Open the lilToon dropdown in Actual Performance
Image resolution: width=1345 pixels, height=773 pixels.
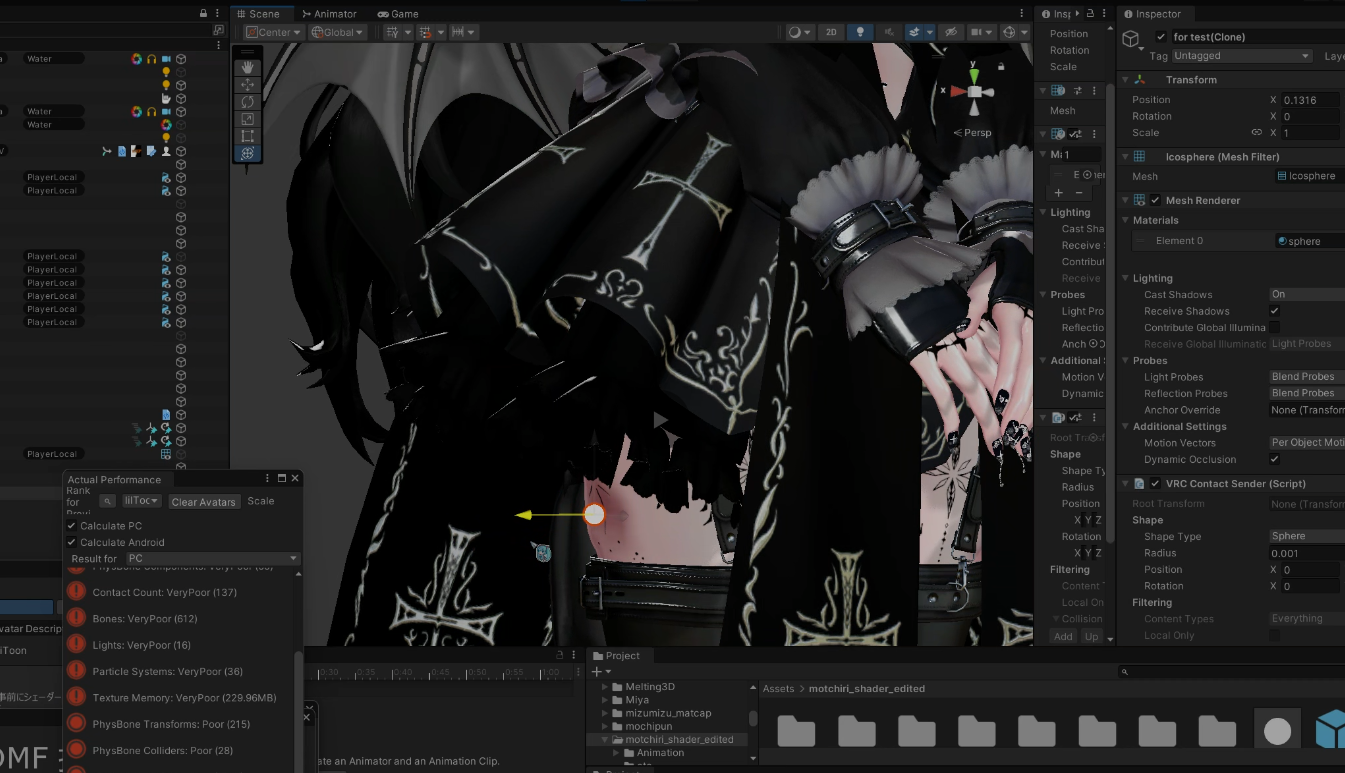142,501
